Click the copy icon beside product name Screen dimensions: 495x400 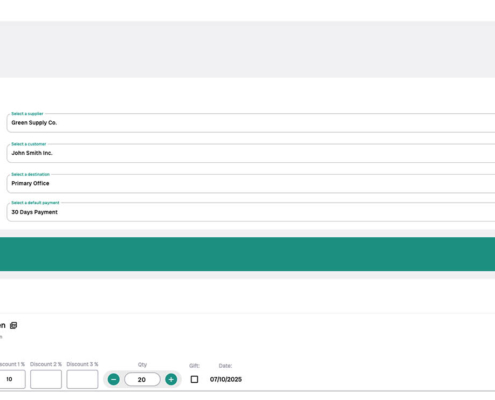pos(13,325)
